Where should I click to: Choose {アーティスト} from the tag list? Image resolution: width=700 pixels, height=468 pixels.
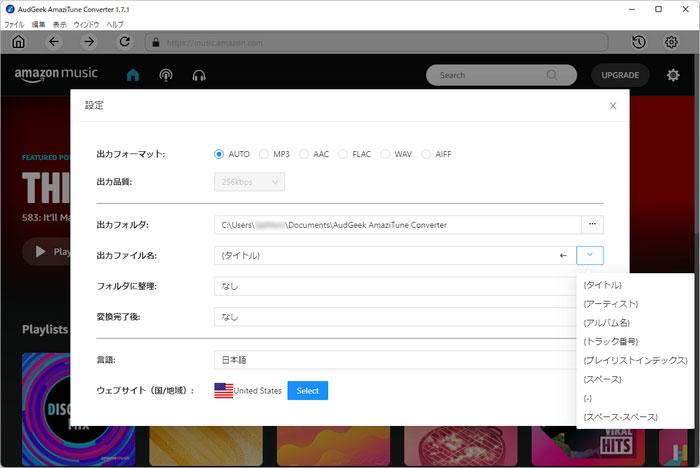tap(611, 304)
